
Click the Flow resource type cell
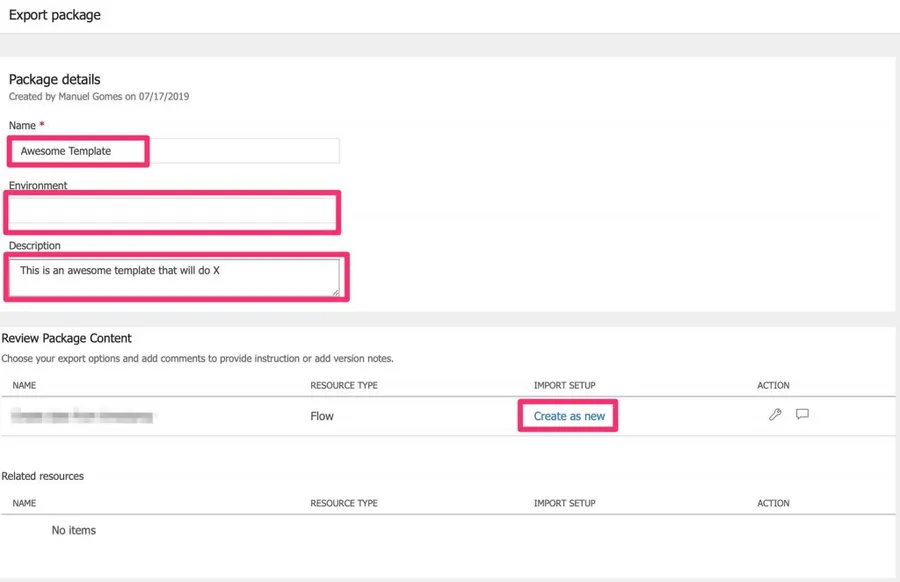[x=322, y=416]
